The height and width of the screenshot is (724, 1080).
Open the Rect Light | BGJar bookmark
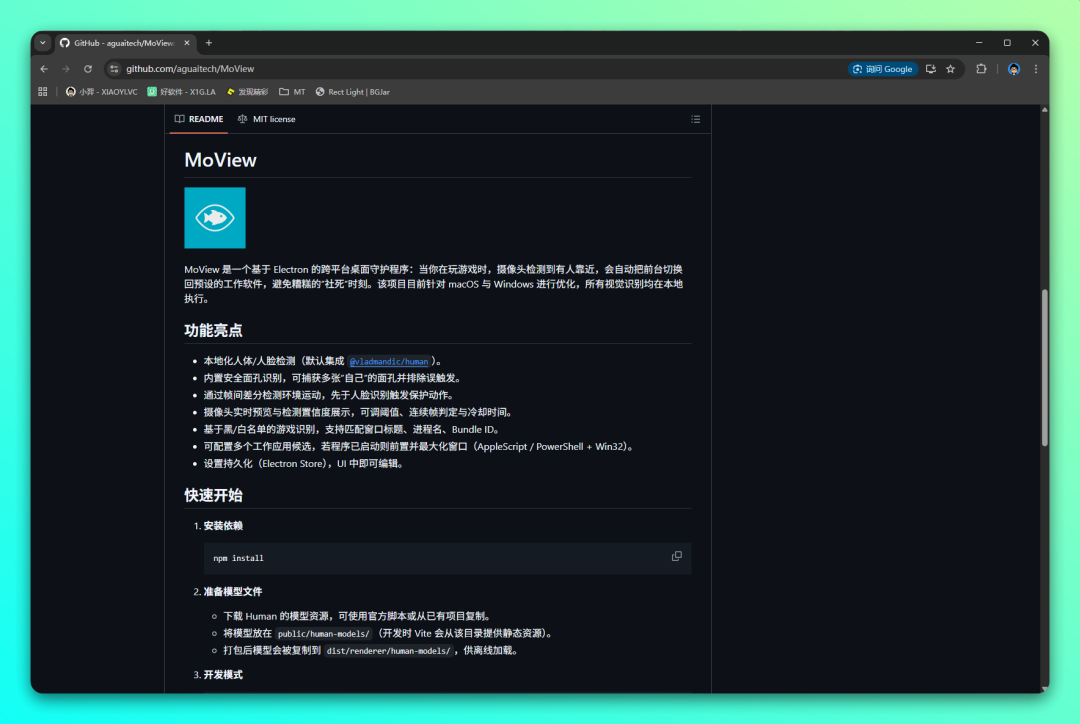coord(352,92)
